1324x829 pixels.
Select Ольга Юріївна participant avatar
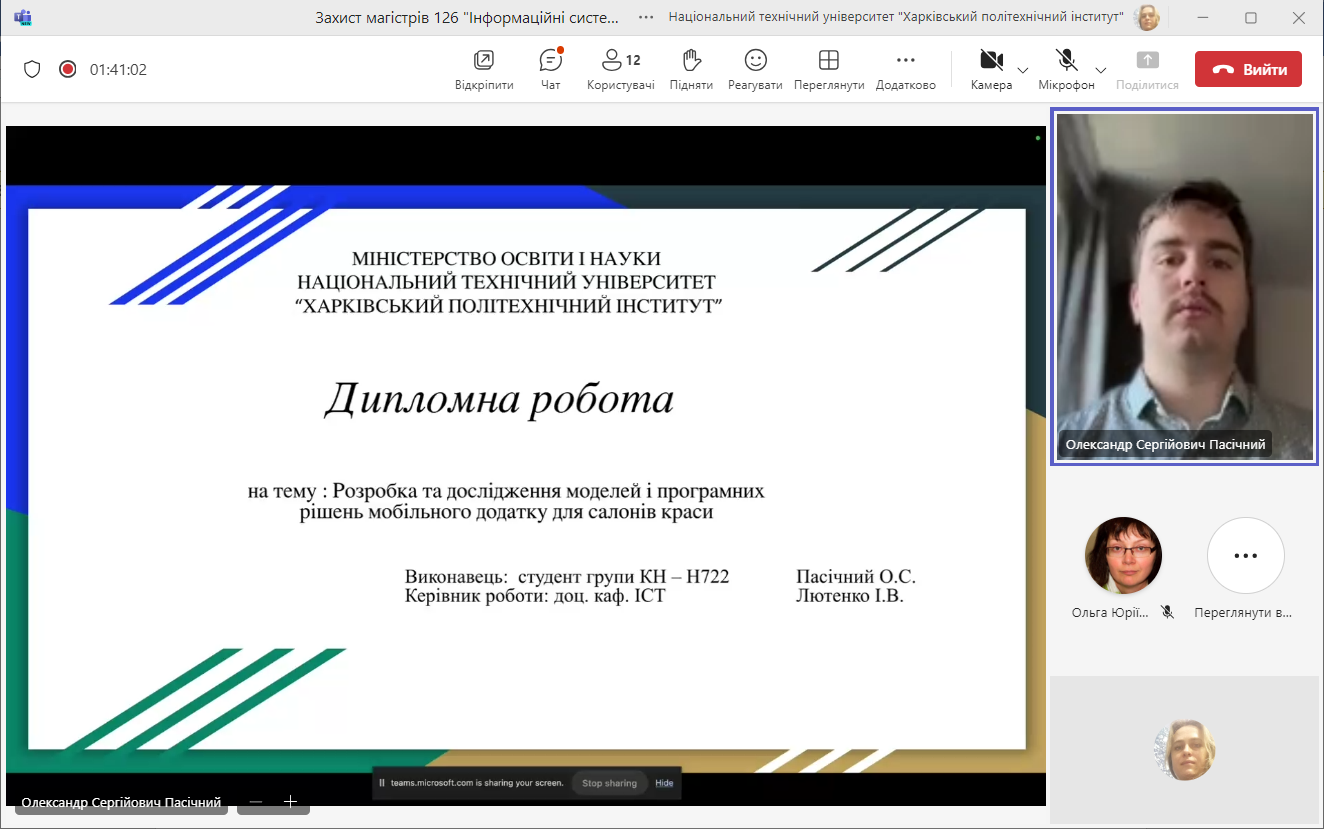[1123, 556]
